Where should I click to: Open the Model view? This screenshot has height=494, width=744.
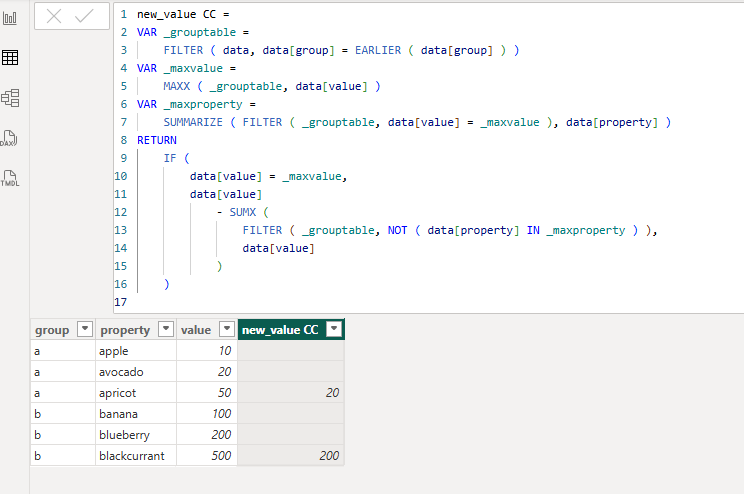tap(10, 98)
